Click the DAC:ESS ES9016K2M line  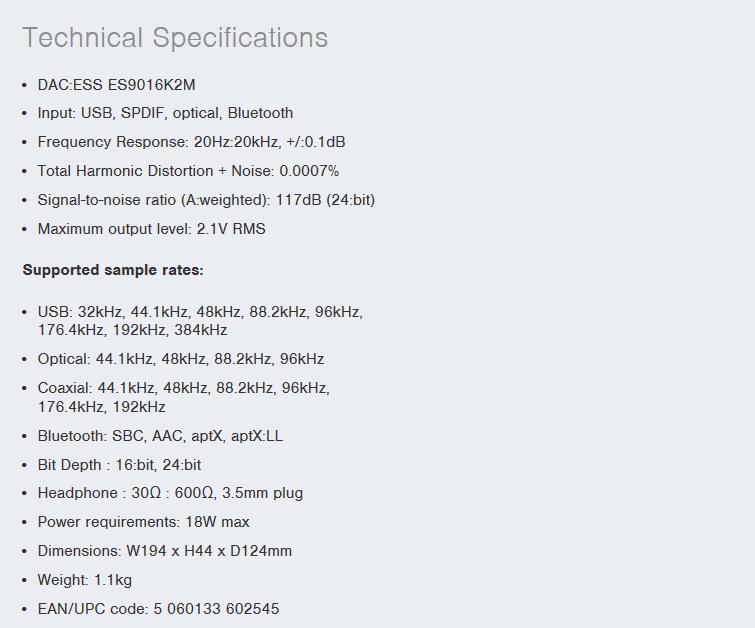(117, 85)
